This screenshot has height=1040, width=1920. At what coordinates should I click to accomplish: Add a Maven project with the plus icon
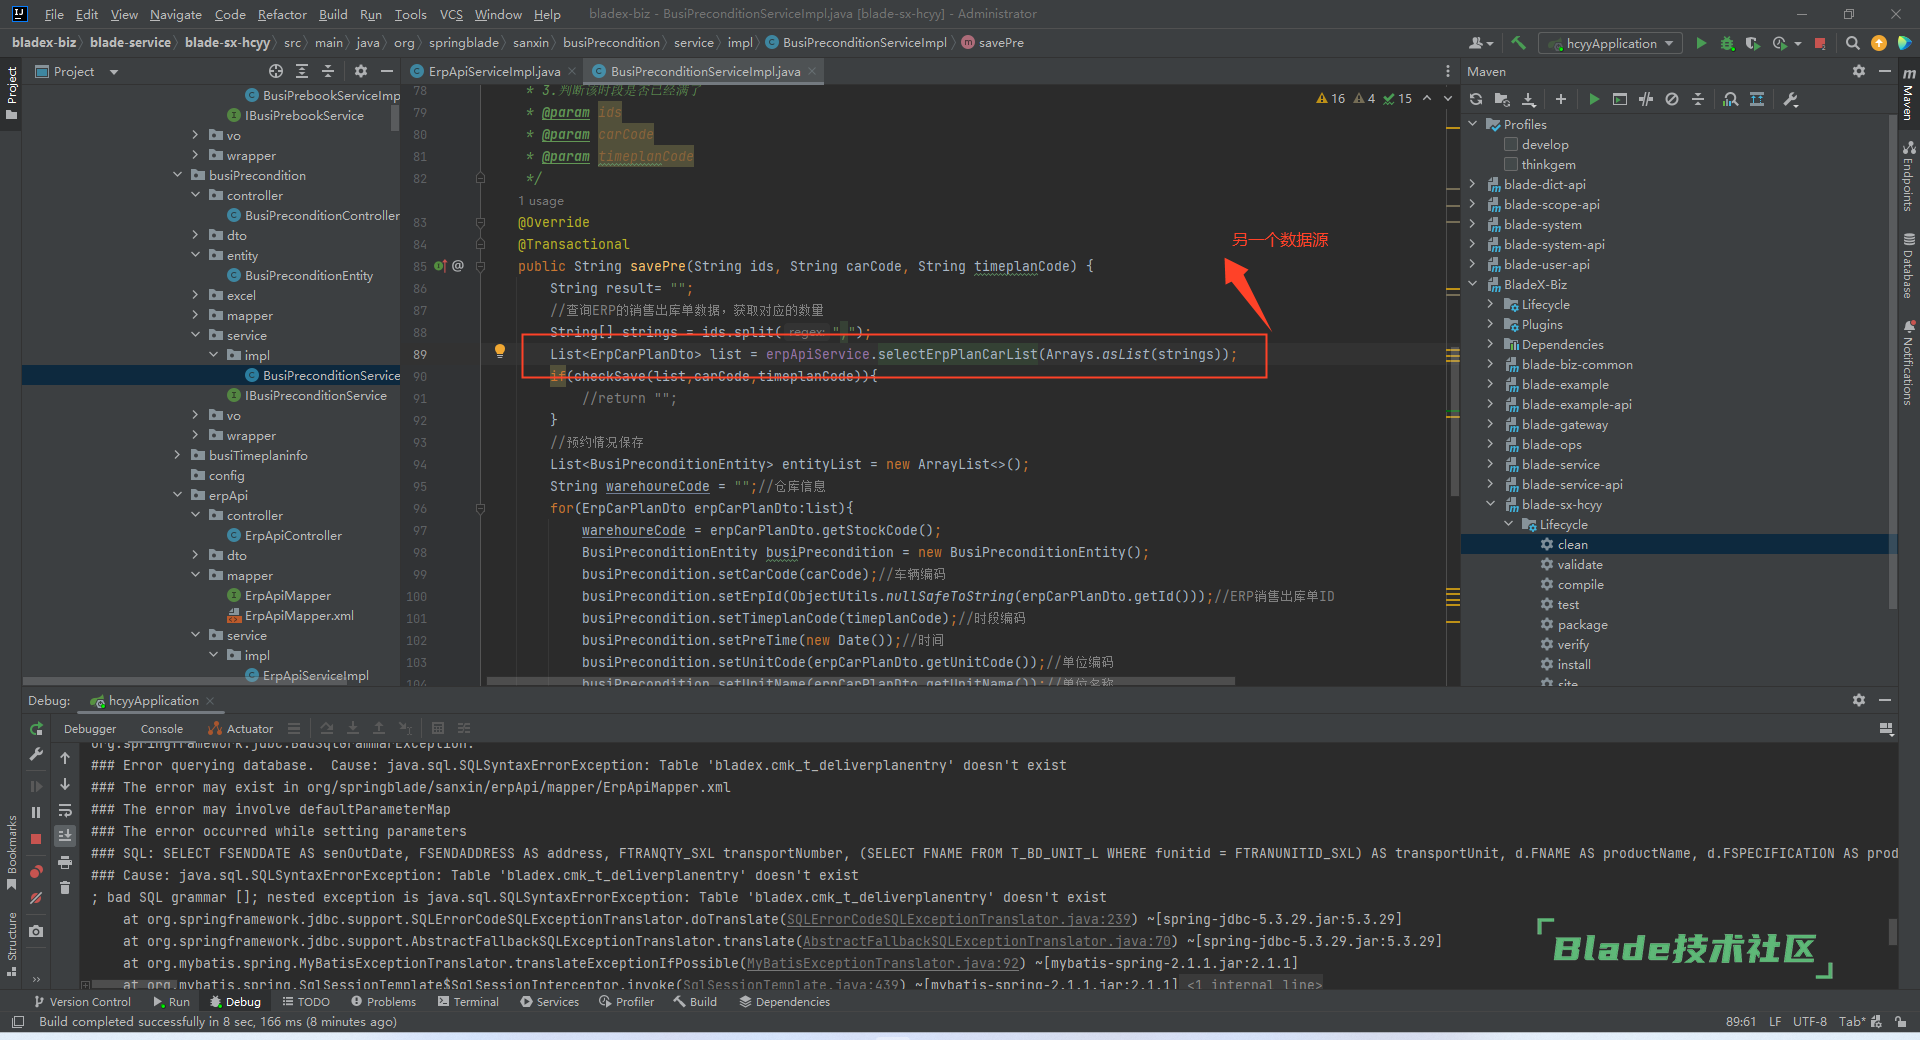pos(1561,99)
